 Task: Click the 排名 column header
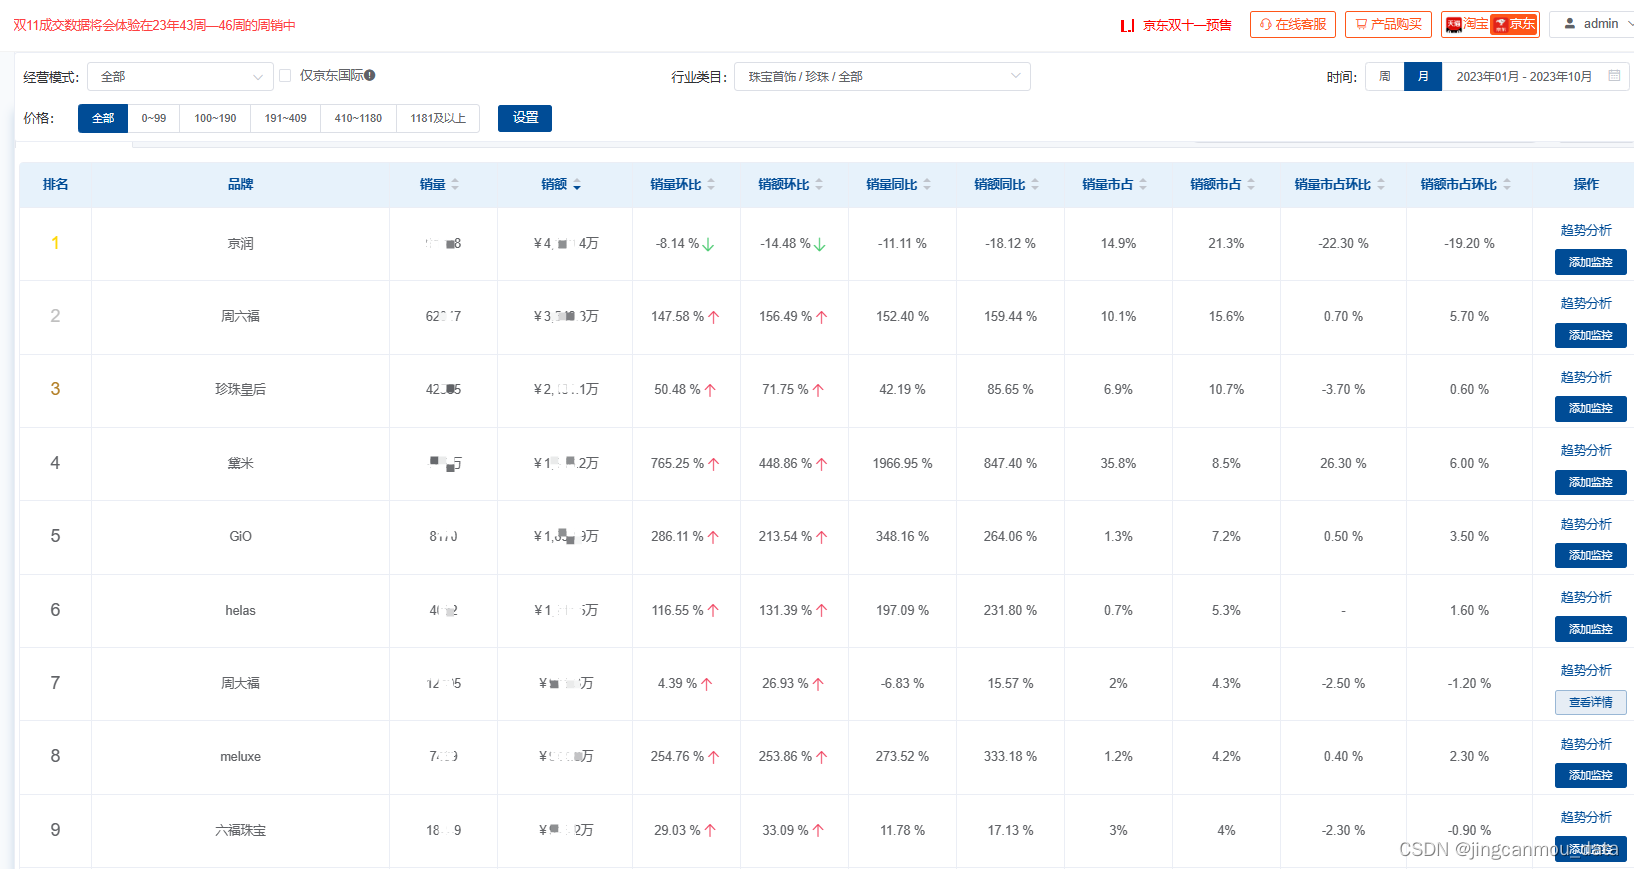(55, 184)
